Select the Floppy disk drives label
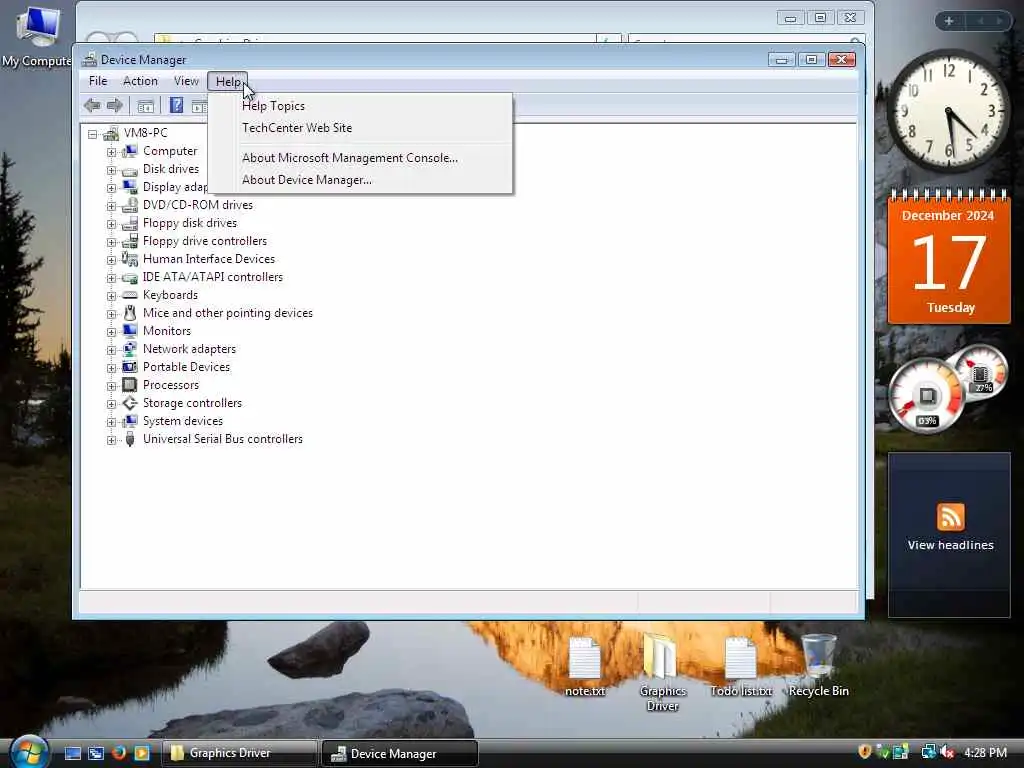The height and width of the screenshot is (768, 1024). (190, 223)
